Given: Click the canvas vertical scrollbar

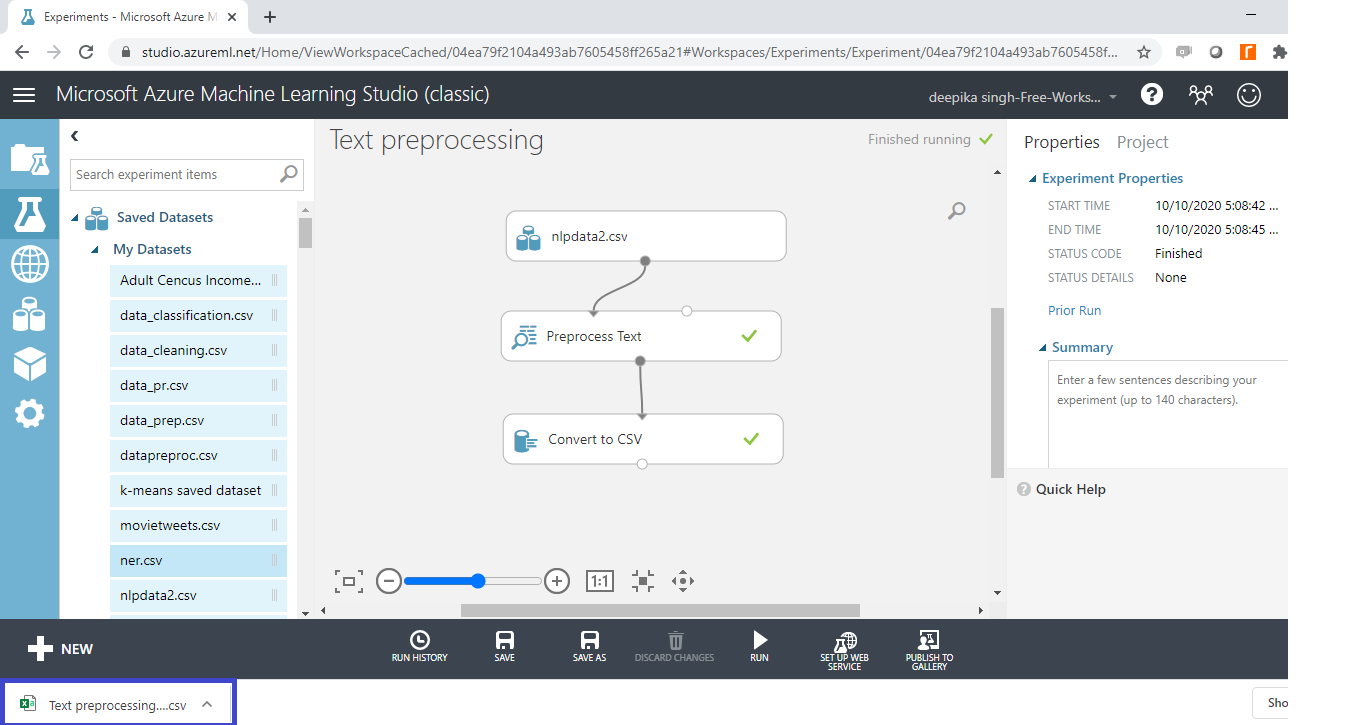Looking at the screenshot, I should pos(997,392).
